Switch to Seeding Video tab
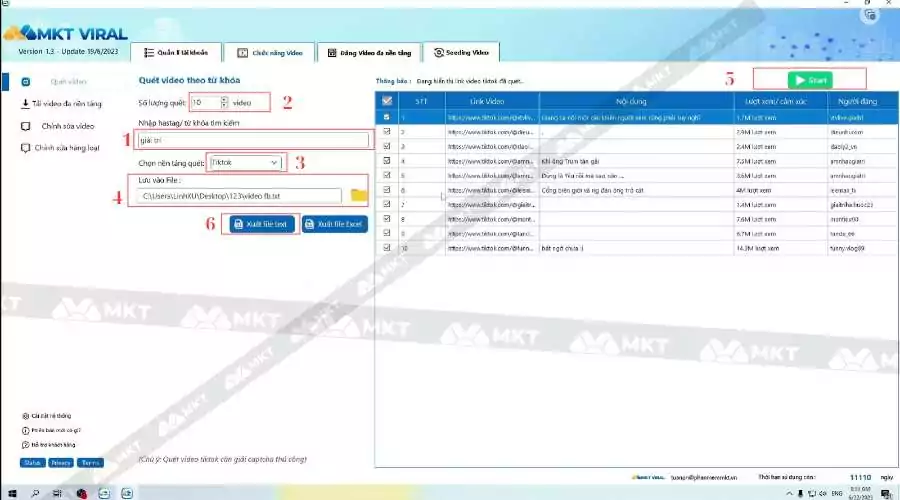The image size is (900, 500). (x=461, y=52)
